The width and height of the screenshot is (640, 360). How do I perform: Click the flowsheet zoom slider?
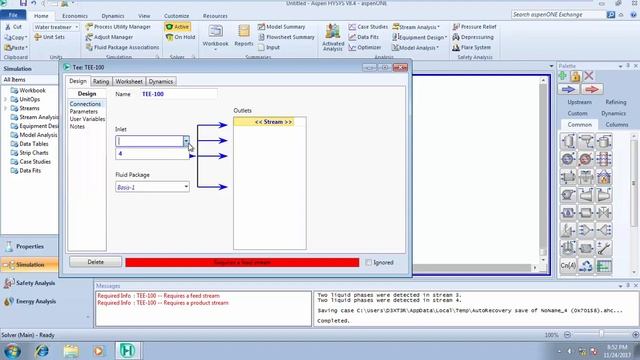[x=601, y=334]
